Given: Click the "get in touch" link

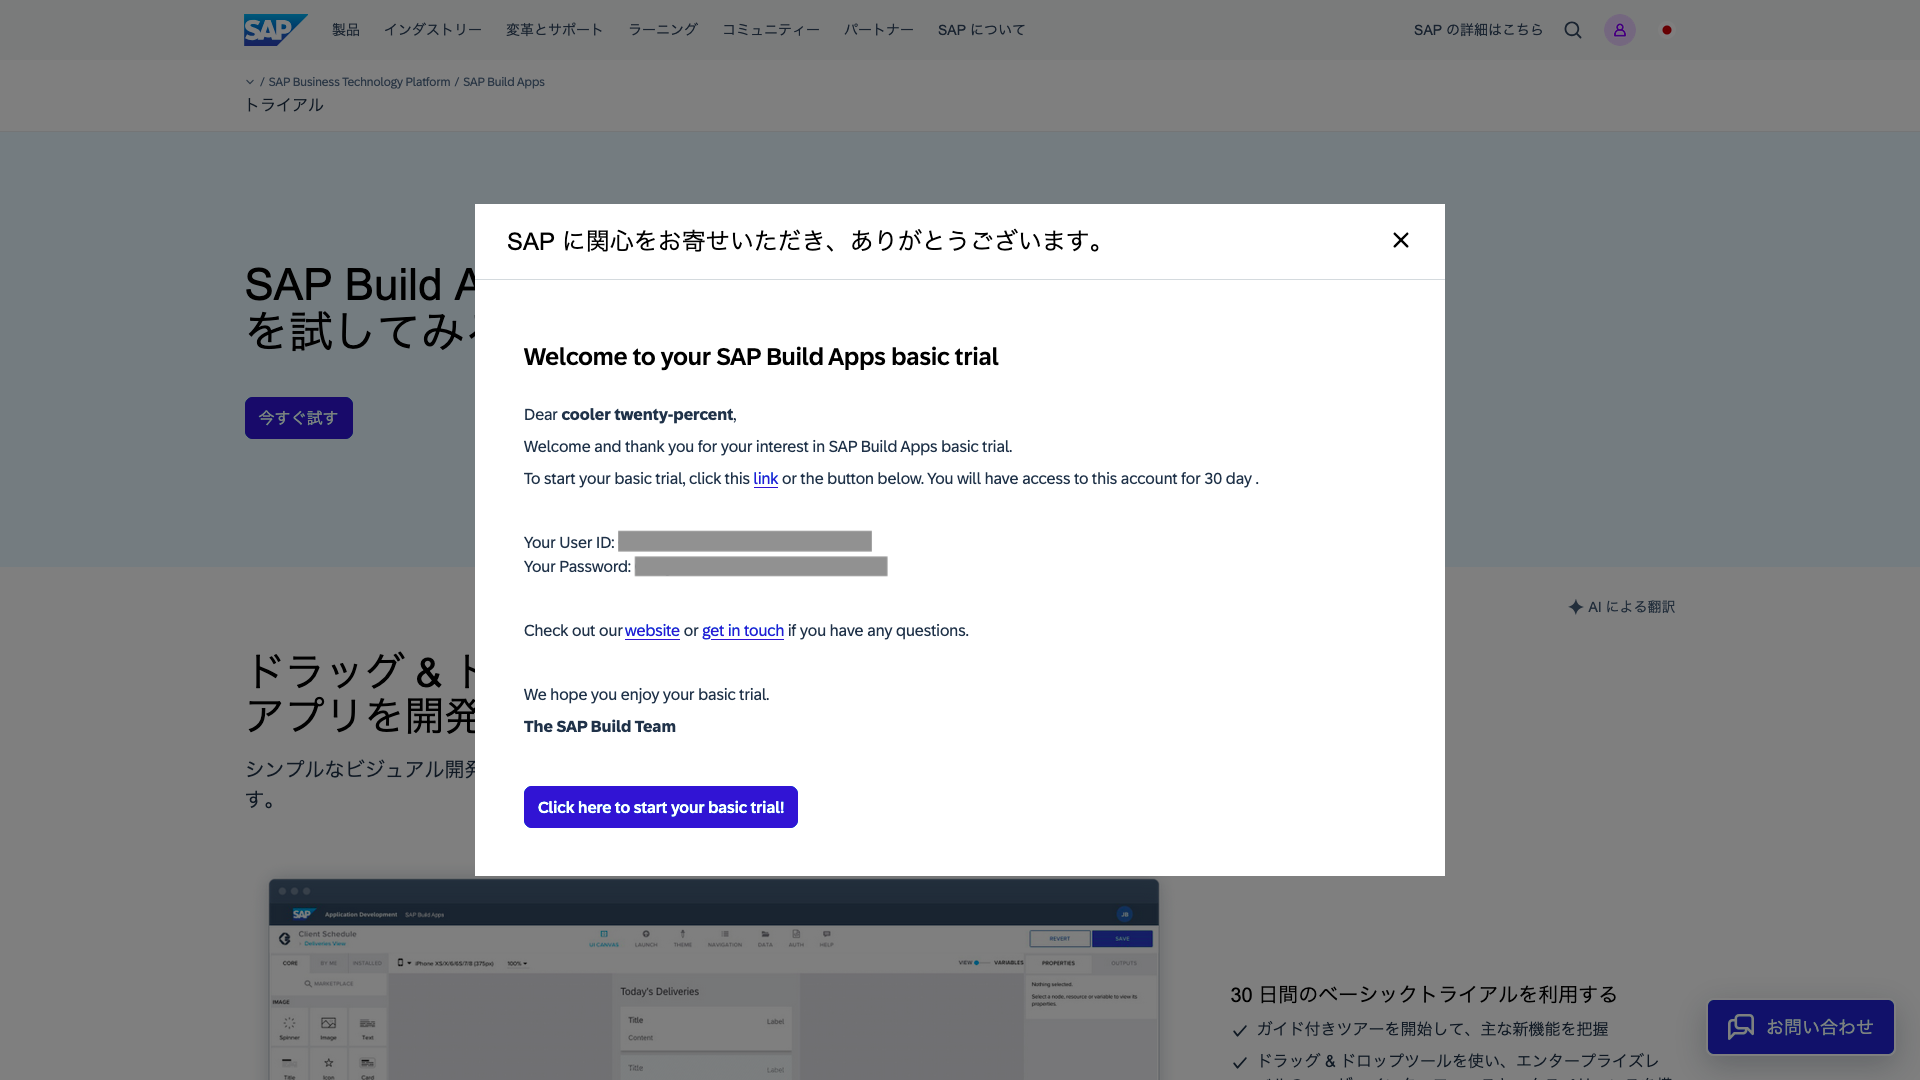Looking at the screenshot, I should [x=743, y=631].
